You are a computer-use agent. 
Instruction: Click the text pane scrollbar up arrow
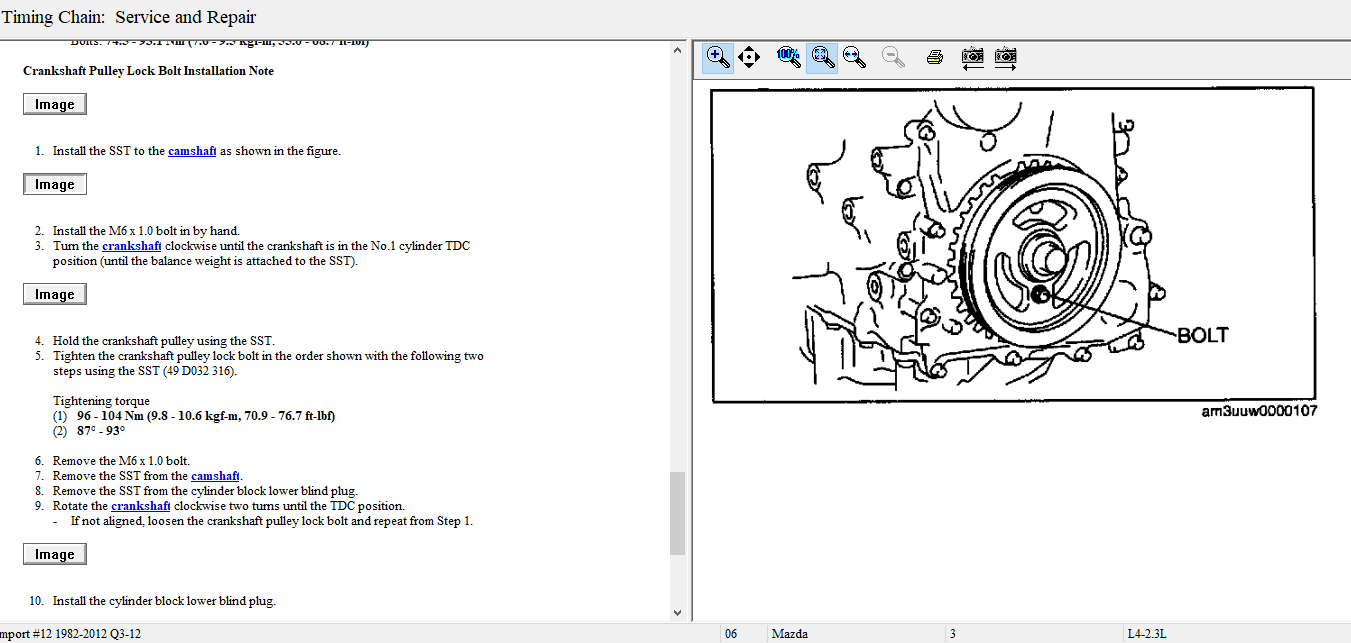tap(677, 49)
